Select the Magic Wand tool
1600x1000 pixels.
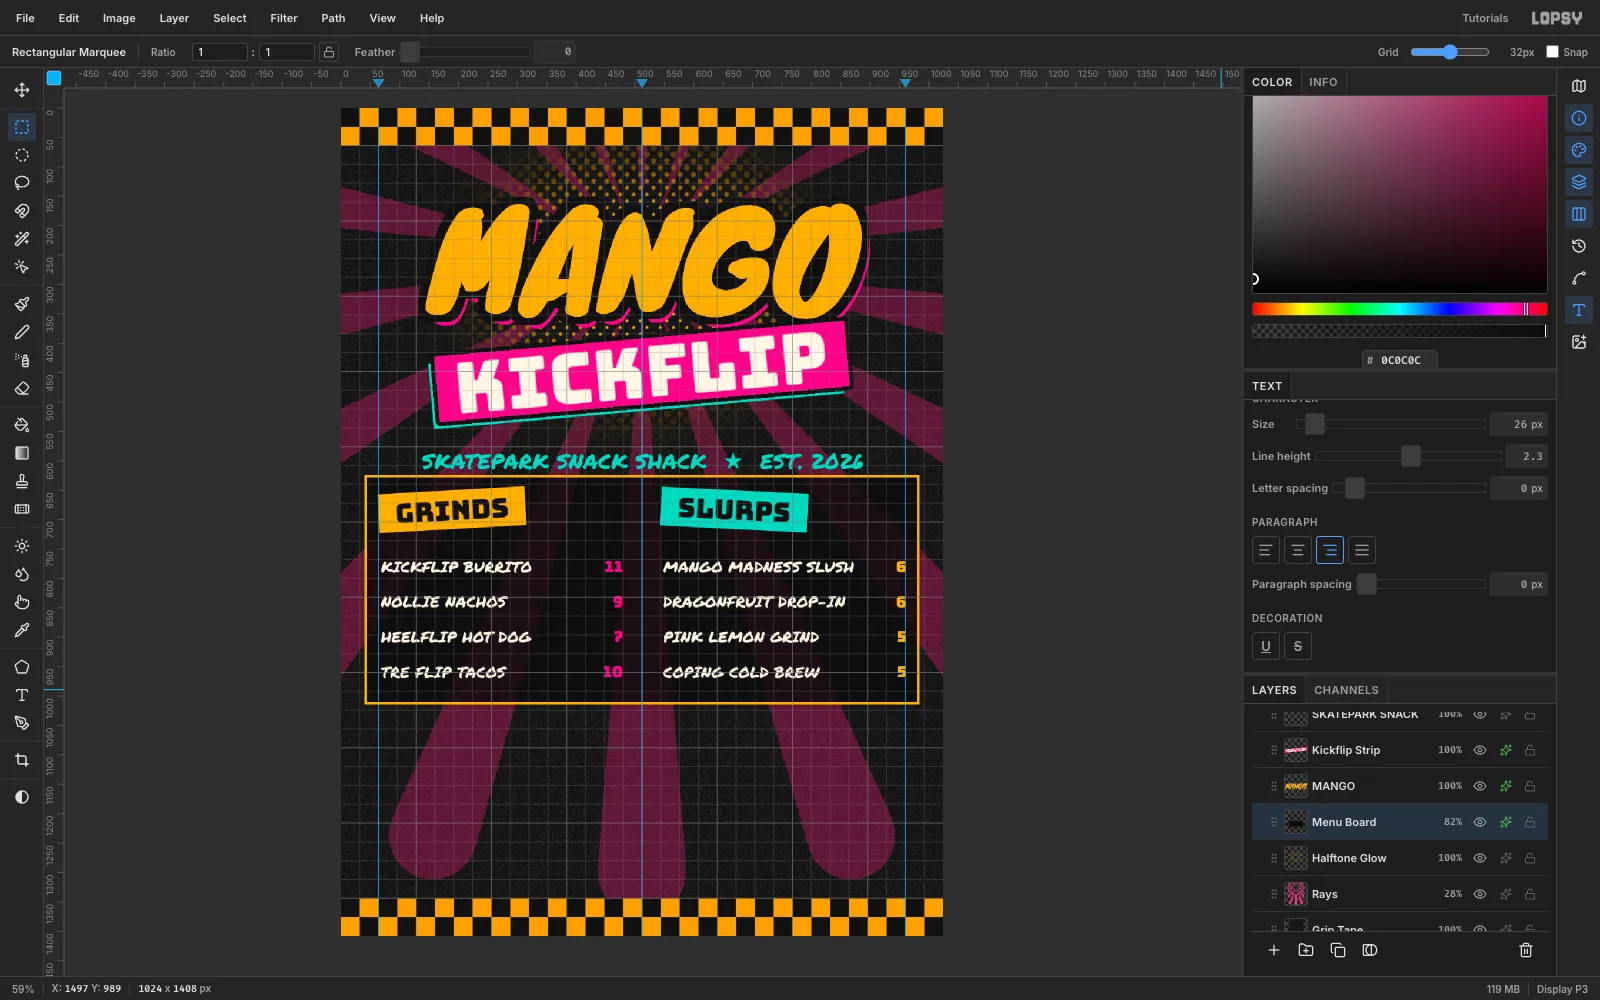(x=22, y=239)
